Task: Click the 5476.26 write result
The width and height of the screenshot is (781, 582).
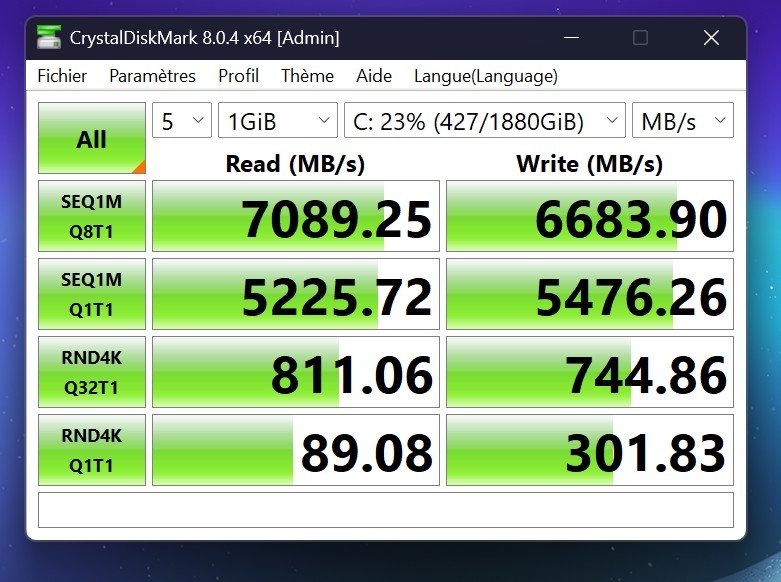Action: [x=590, y=294]
